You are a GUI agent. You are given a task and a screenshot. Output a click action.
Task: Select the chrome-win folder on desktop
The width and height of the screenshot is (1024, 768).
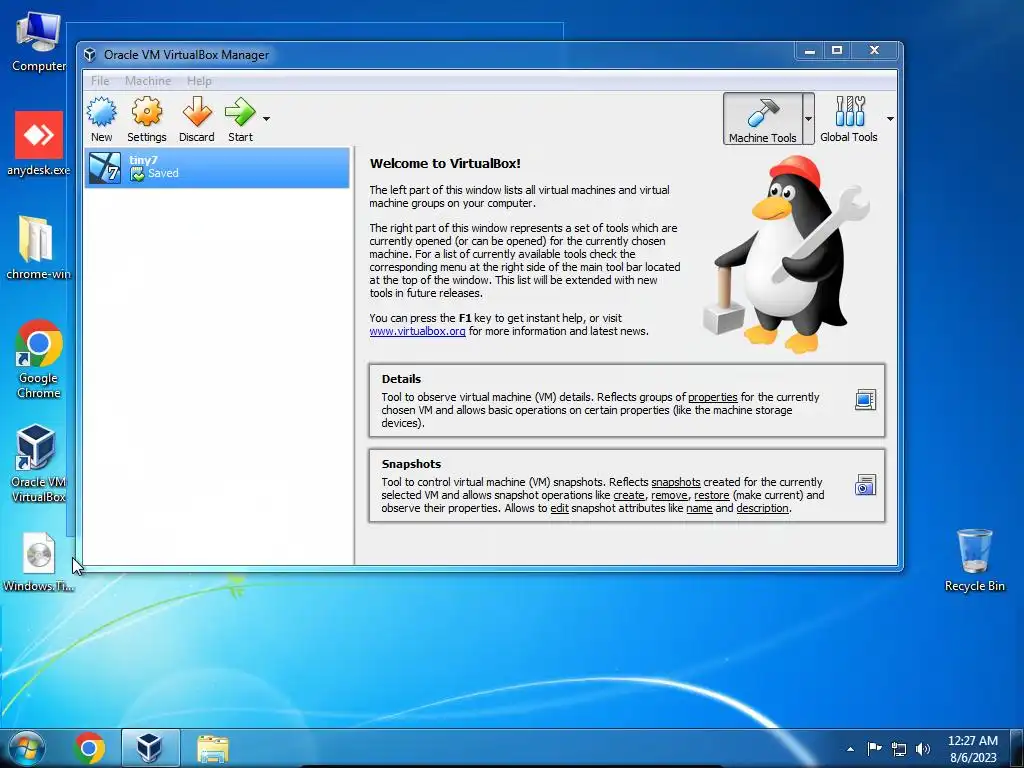coord(39,248)
